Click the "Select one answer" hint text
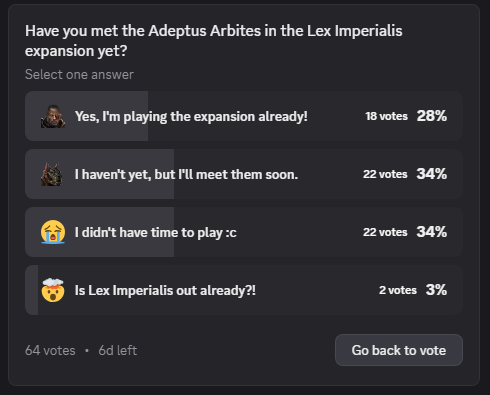 tap(79, 74)
